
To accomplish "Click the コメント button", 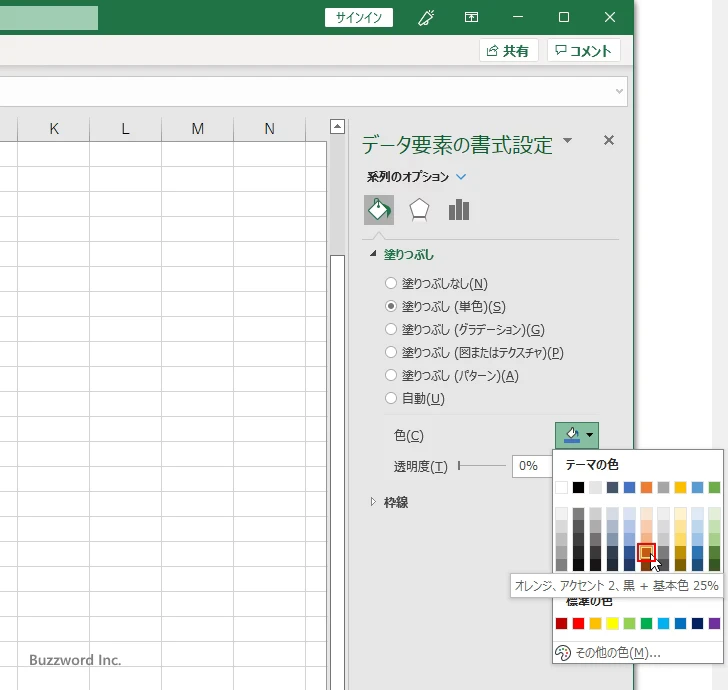I will (584, 51).
